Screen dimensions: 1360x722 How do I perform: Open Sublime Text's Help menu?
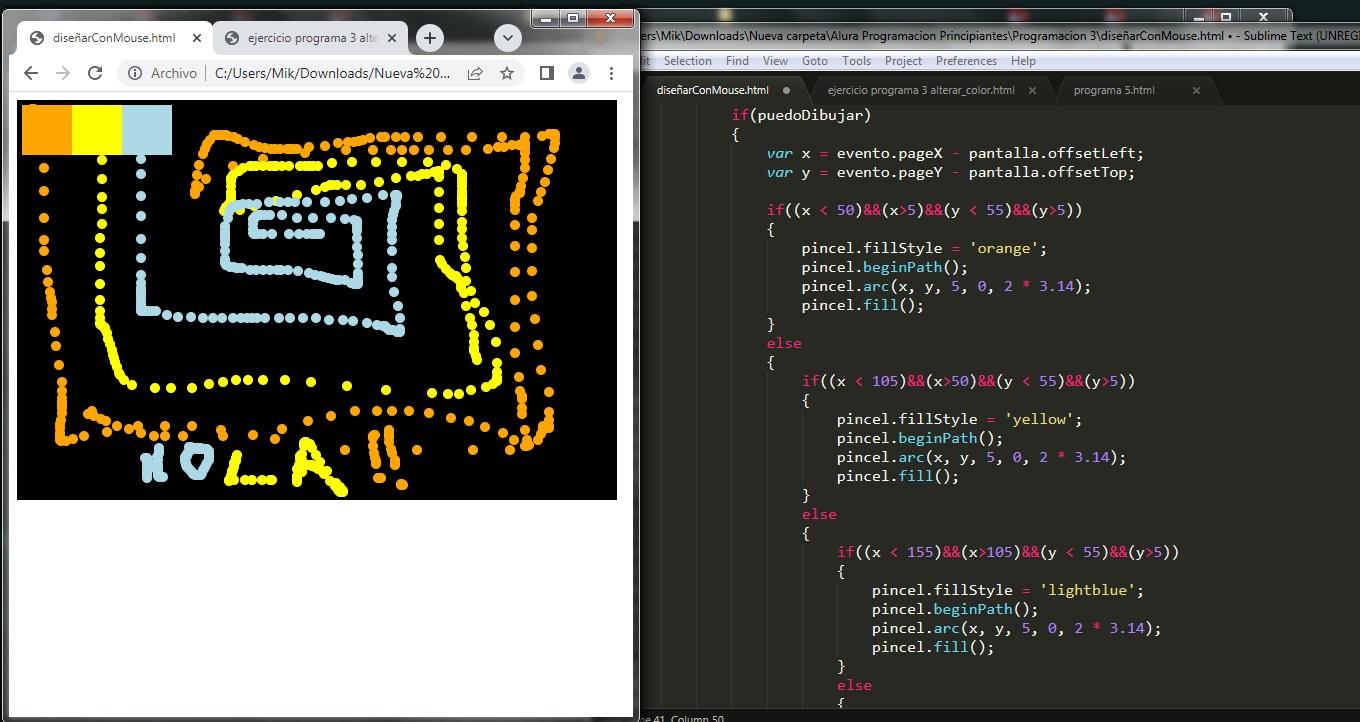point(1023,61)
